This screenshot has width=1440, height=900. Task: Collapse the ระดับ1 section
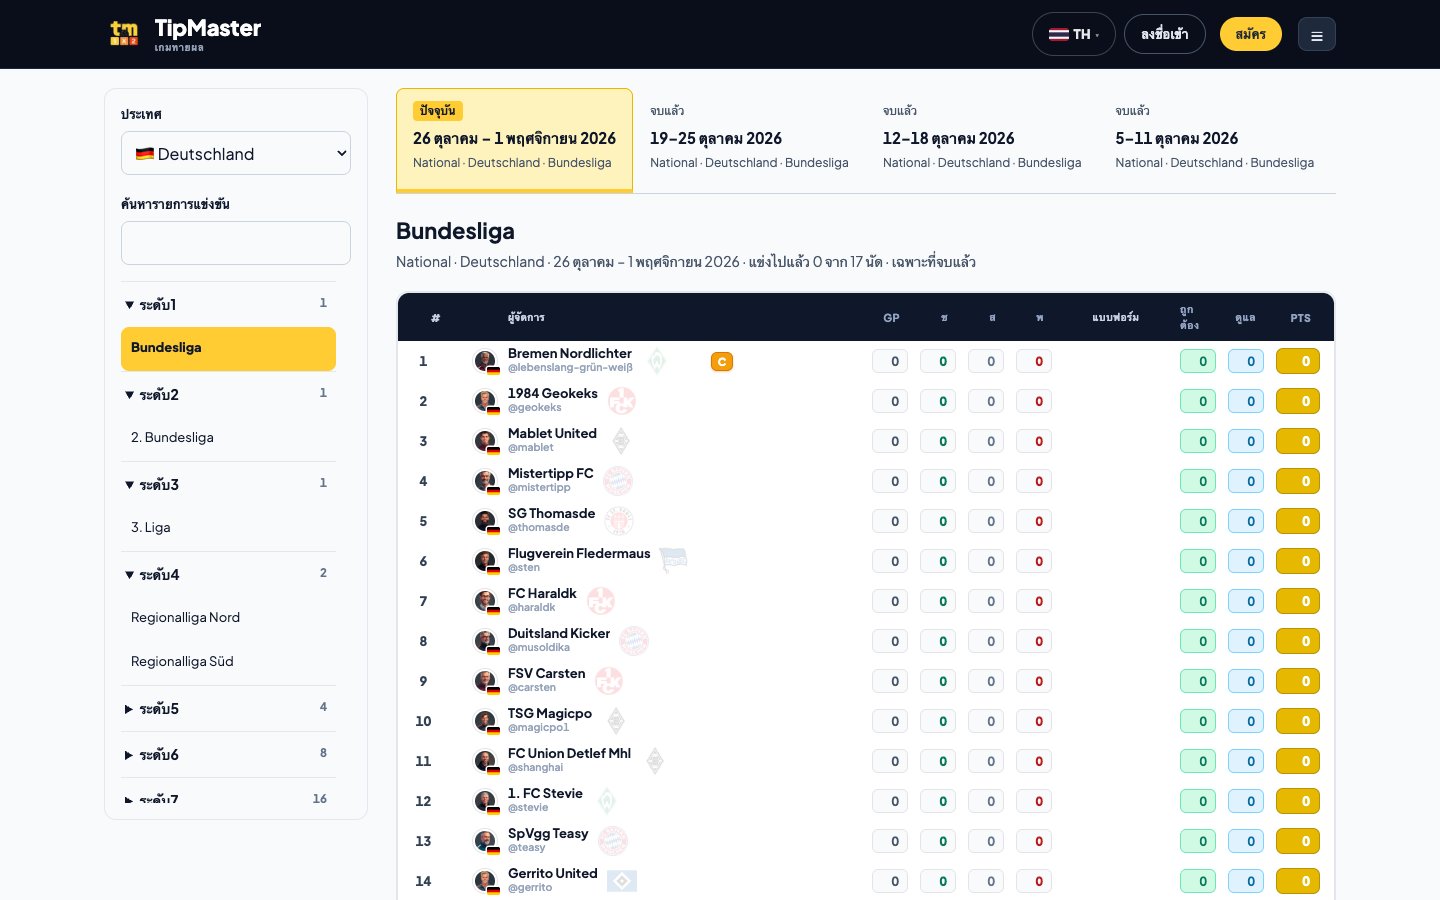tap(228, 304)
